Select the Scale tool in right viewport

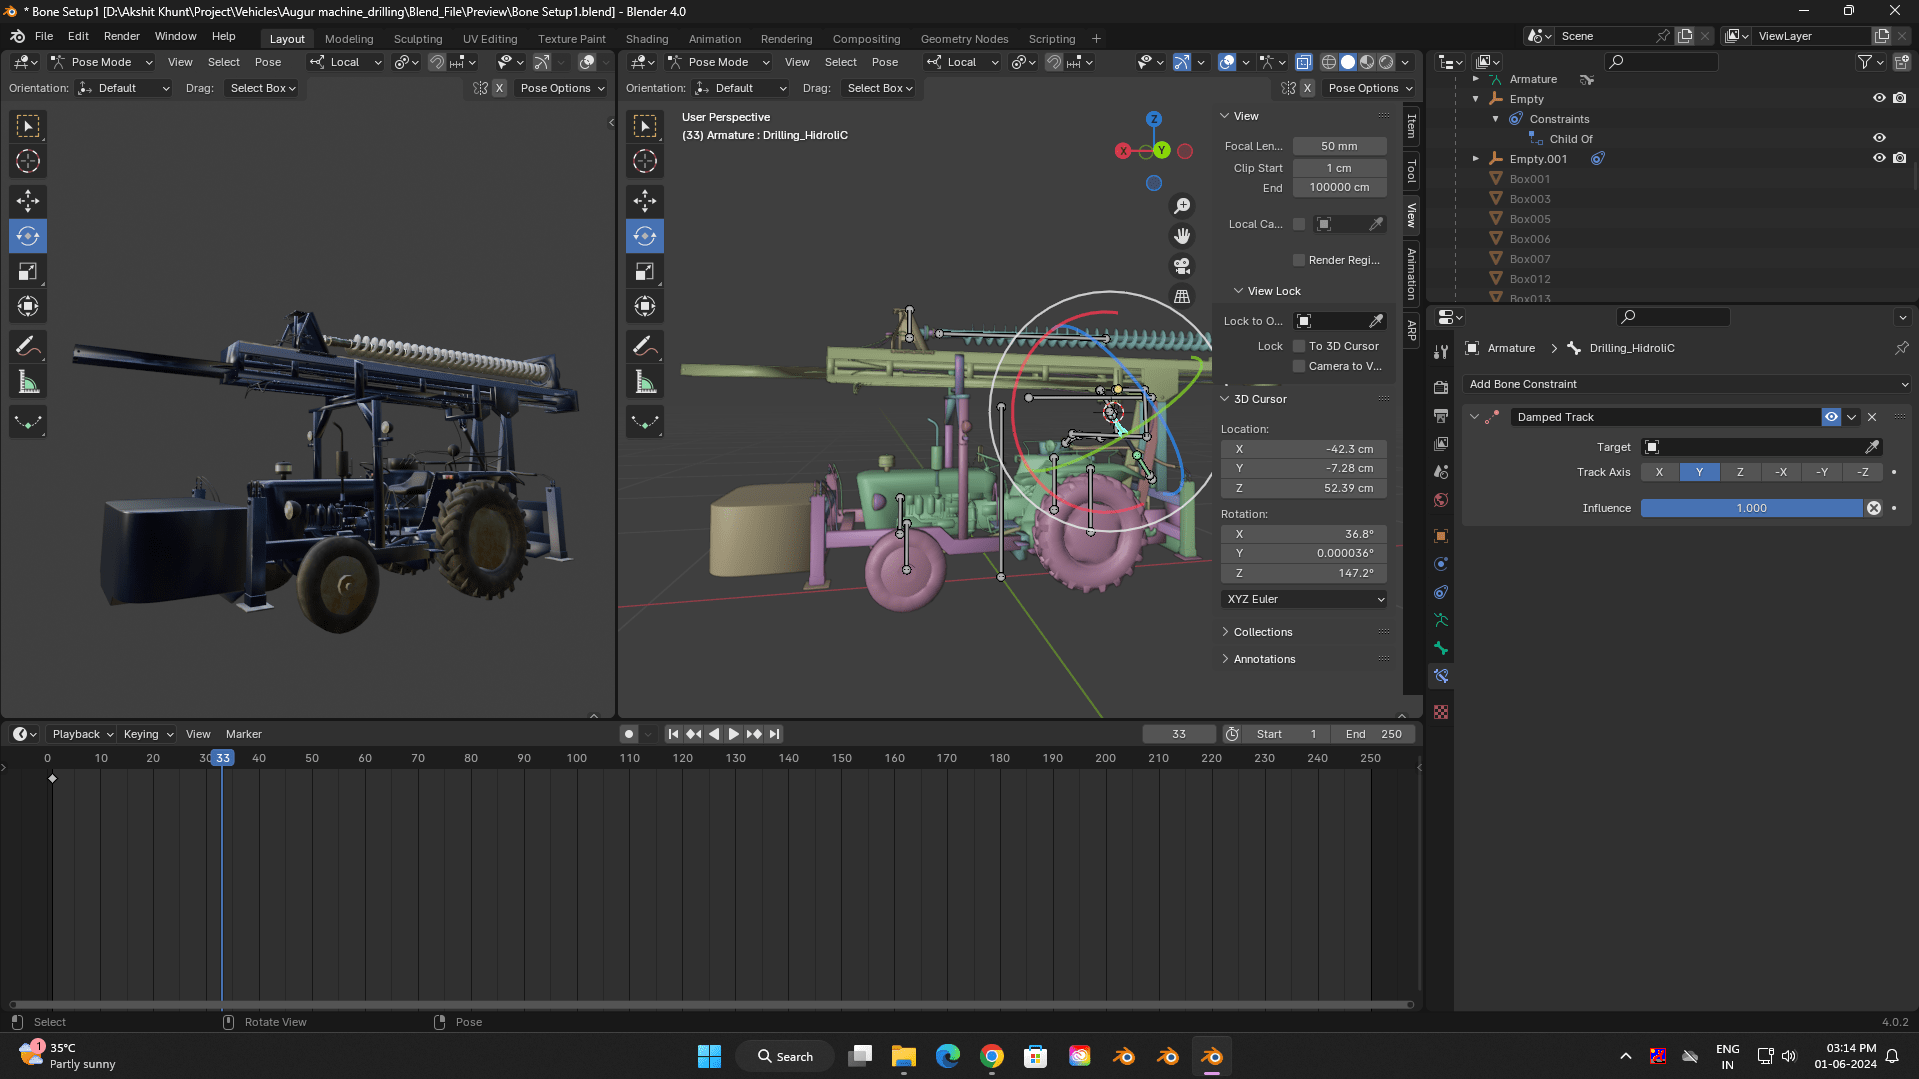tap(645, 272)
